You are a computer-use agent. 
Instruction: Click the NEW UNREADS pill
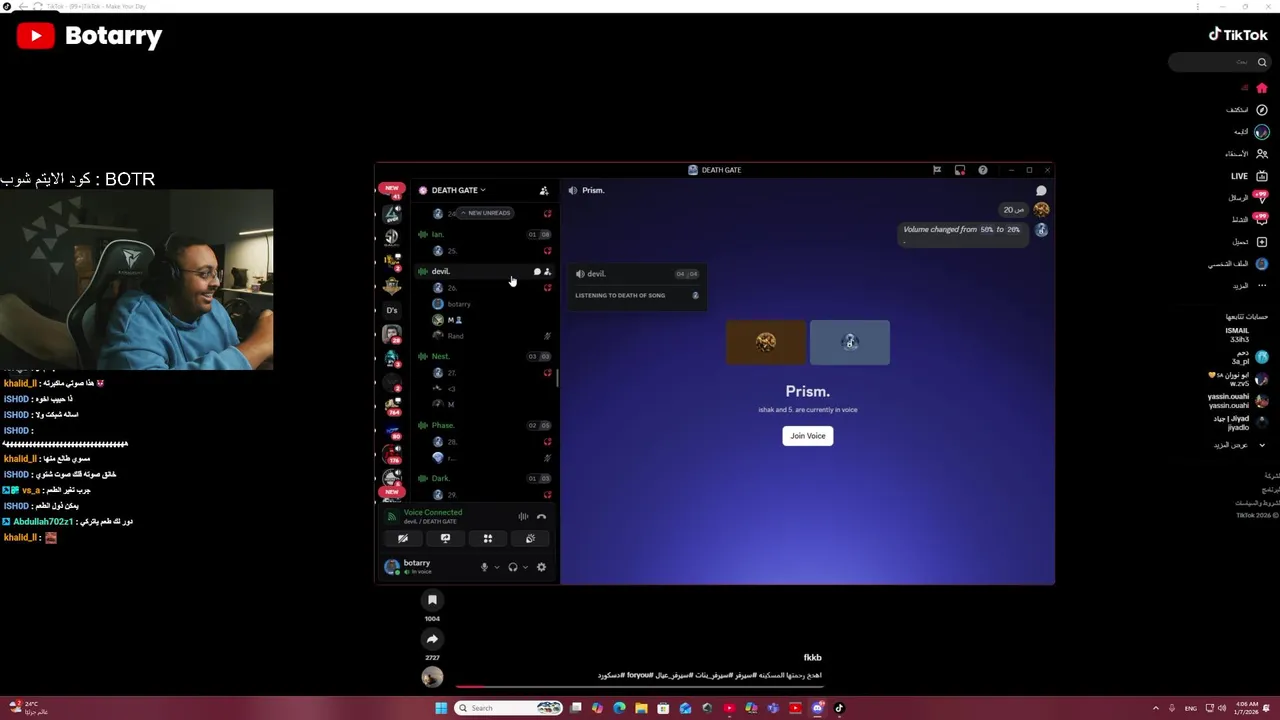click(x=486, y=213)
